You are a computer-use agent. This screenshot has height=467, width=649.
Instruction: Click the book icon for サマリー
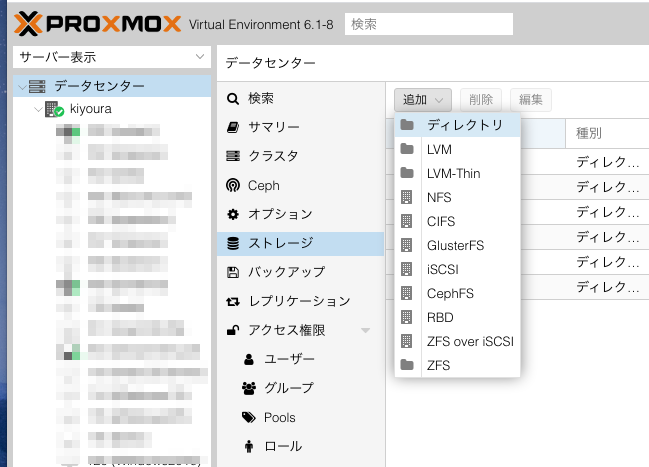point(233,127)
